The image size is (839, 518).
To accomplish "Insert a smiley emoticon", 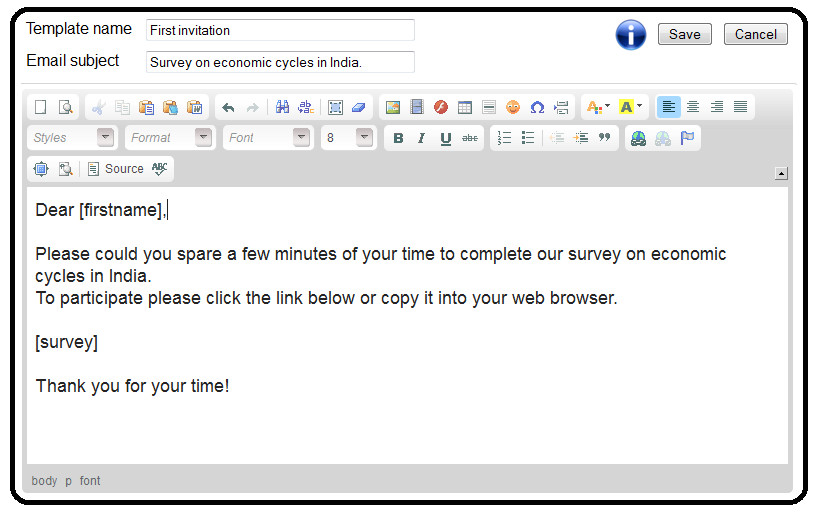I will point(513,107).
